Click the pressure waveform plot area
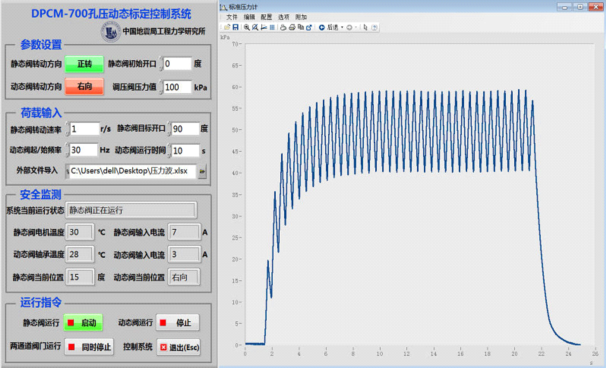Image resolution: width=606 pixels, height=368 pixels. click(x=419, y=194)
